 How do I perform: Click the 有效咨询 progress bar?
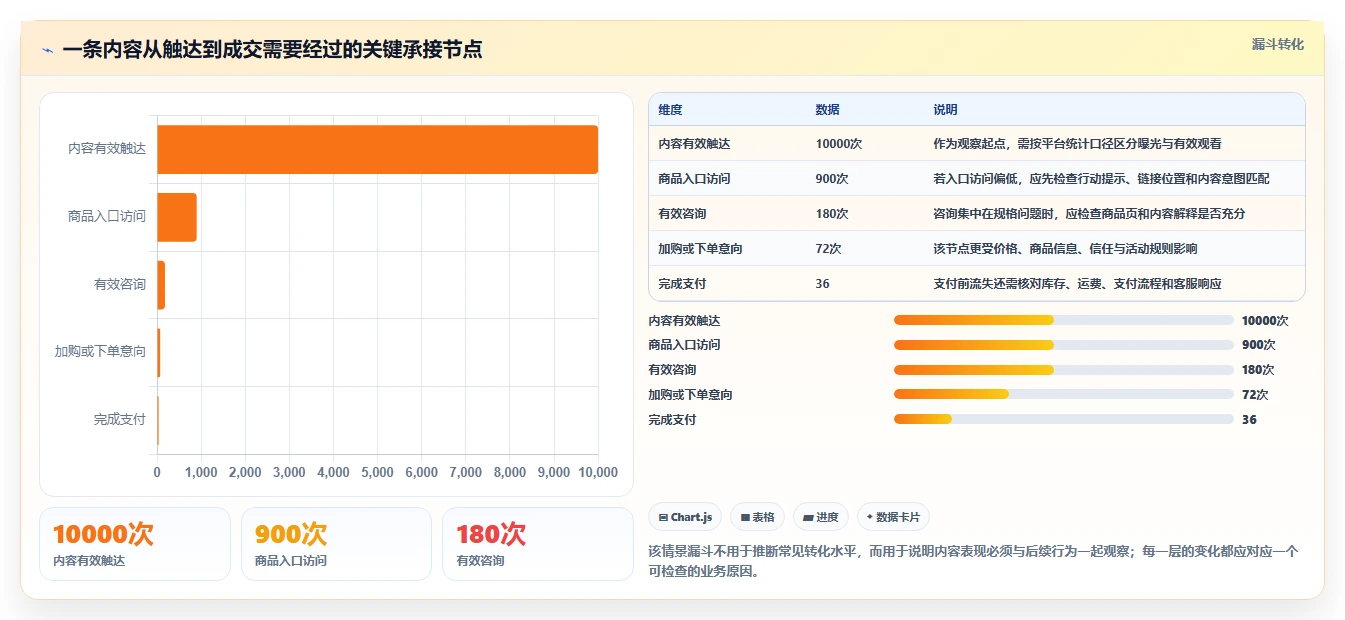click(1063, 369)
